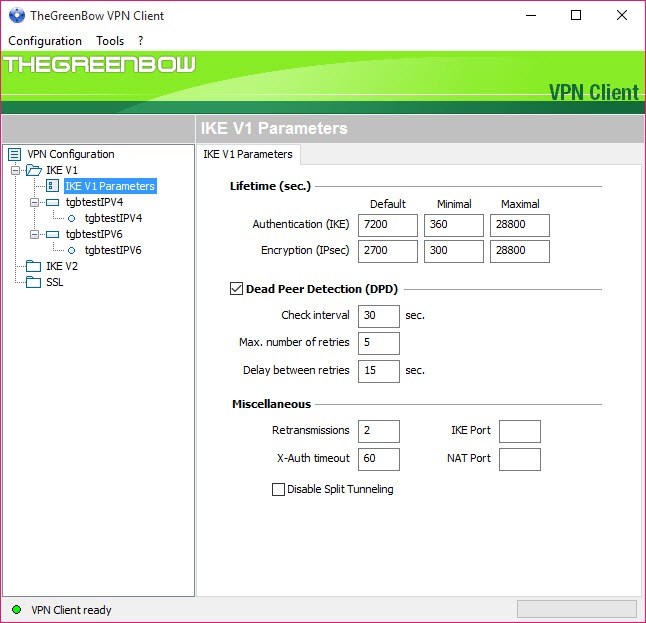
Task: Click the tgbtestIPV4 child tunnel circle icon
Action: (71, 218)
